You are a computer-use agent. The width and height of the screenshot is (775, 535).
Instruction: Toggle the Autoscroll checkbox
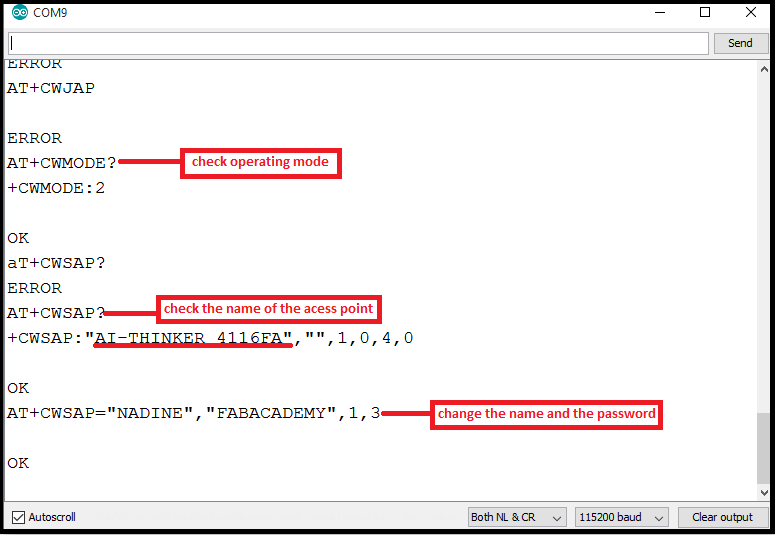(18, 517)
